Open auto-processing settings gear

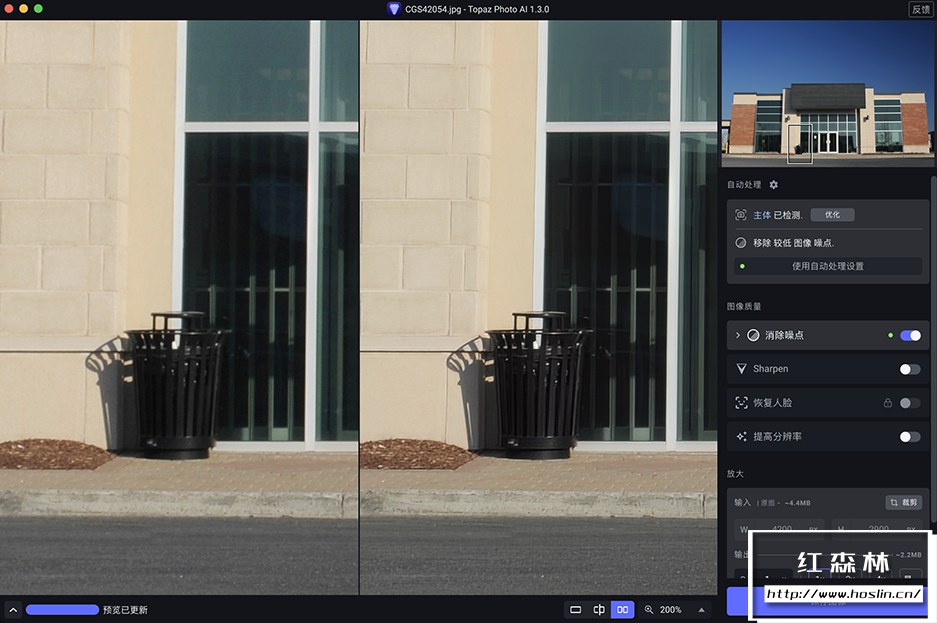(x=774, y=185)
